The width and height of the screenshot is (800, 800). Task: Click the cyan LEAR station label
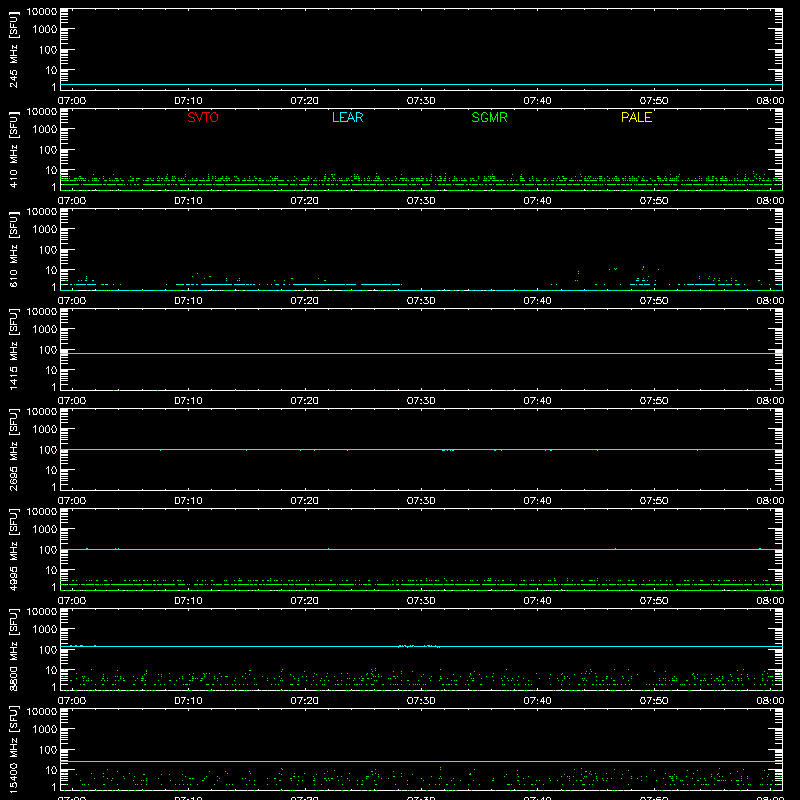(x=347, y=117)
